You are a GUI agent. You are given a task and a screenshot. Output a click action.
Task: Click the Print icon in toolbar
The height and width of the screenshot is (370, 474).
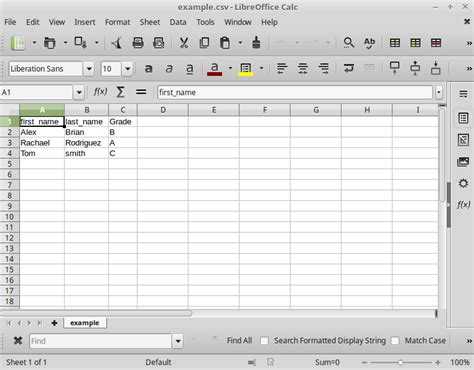(x=138, y=43)
